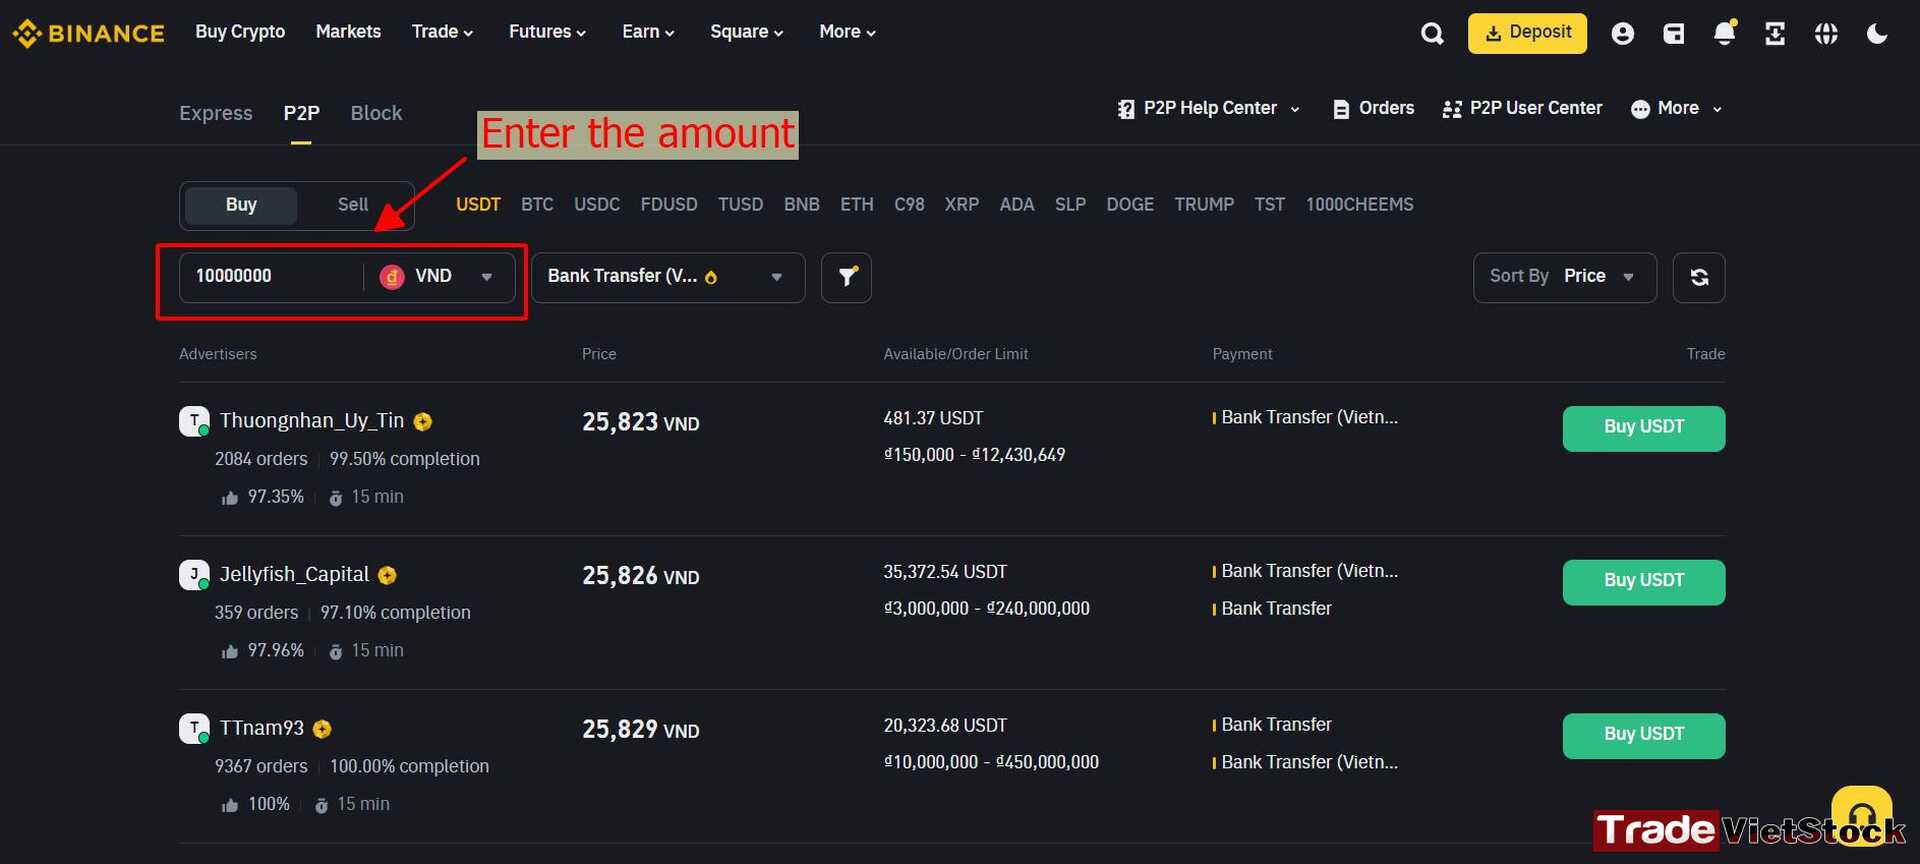
Task: Expand P2P Help Center dropdown
Action: click(1295, 109)
